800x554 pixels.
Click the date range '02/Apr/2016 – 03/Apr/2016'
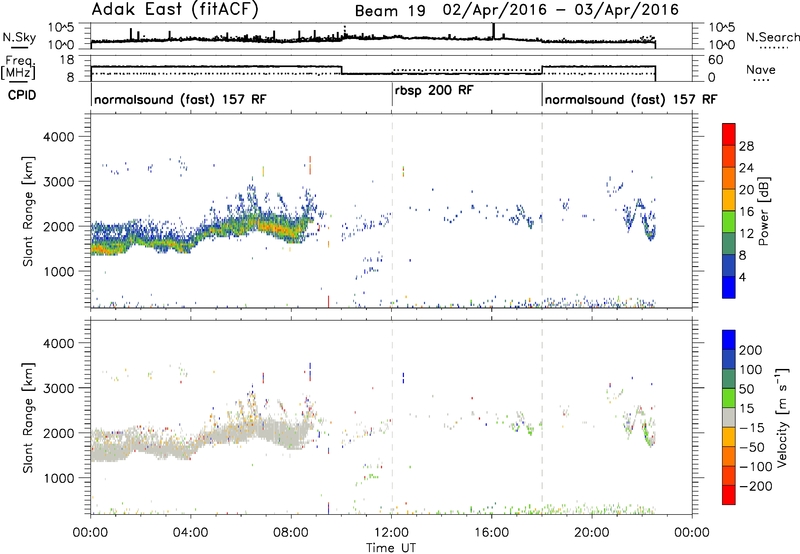pos(561,10)
